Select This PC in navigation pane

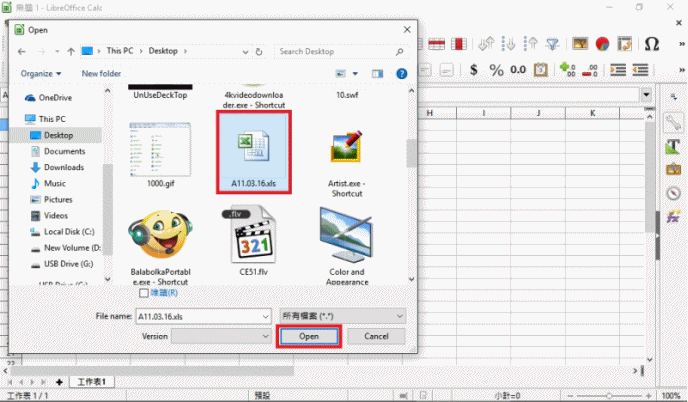tap(52, 119)
